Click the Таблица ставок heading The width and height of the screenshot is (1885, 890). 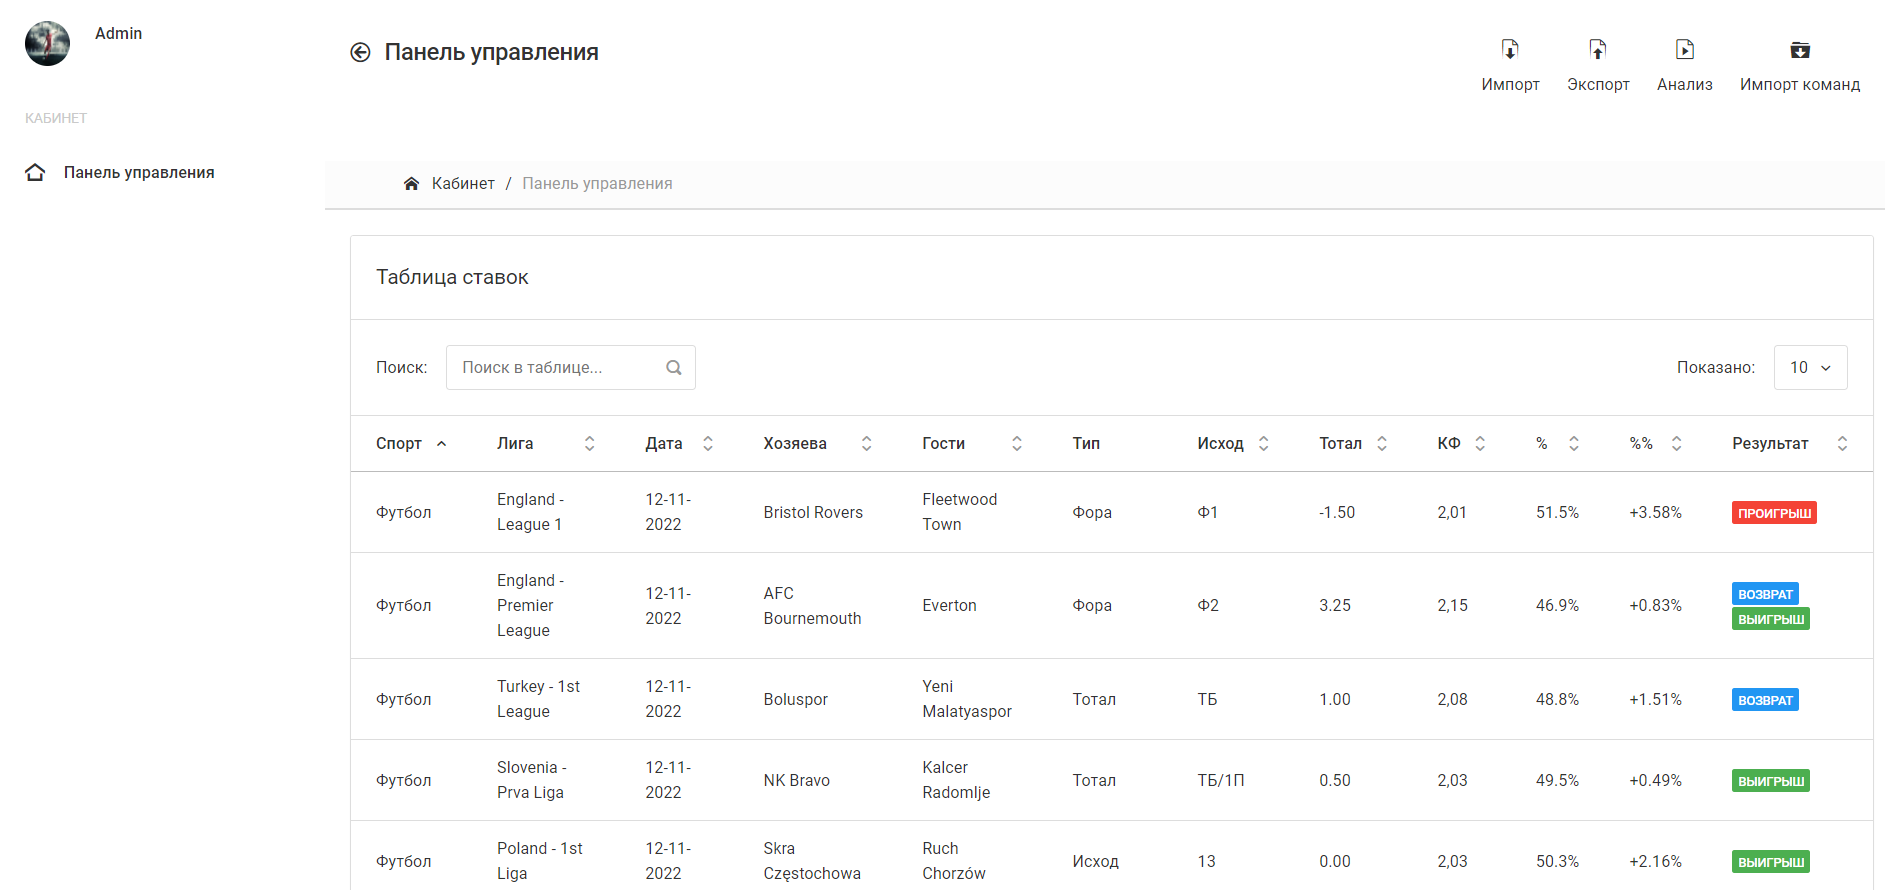452,277
